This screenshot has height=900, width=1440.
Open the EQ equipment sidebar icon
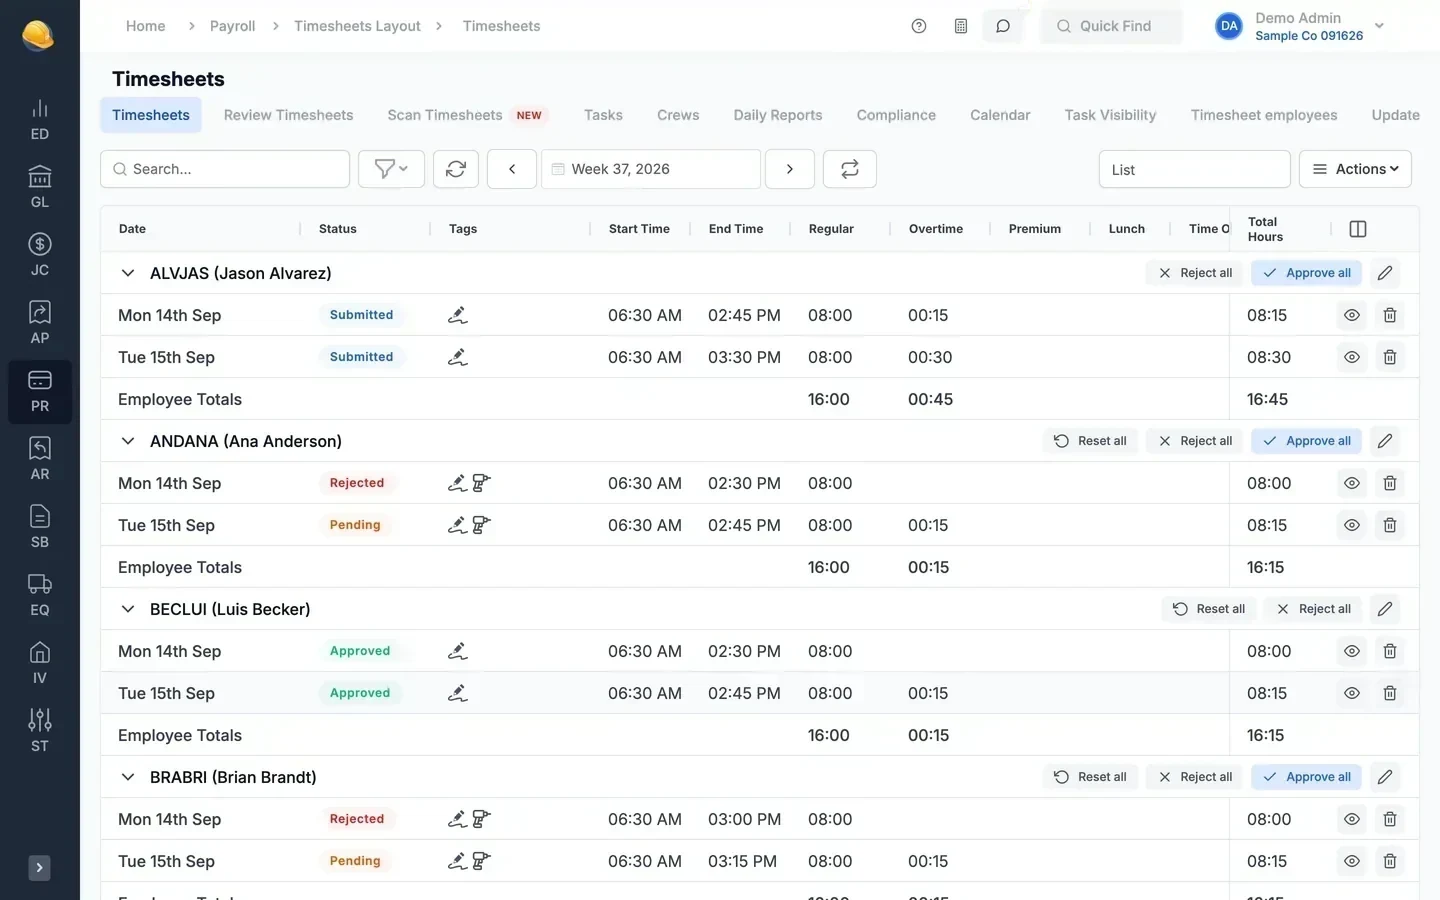(x=40, y=595)
